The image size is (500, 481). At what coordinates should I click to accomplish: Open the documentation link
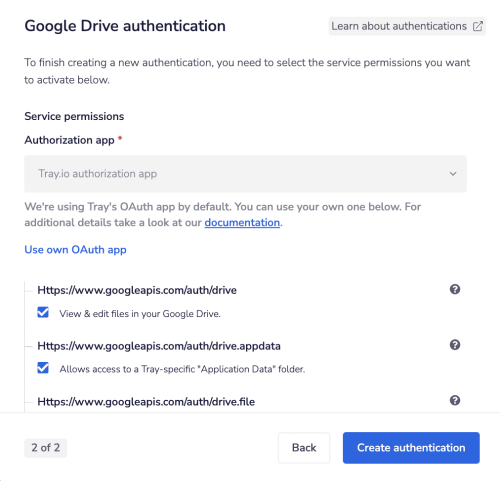pos(242,223)
